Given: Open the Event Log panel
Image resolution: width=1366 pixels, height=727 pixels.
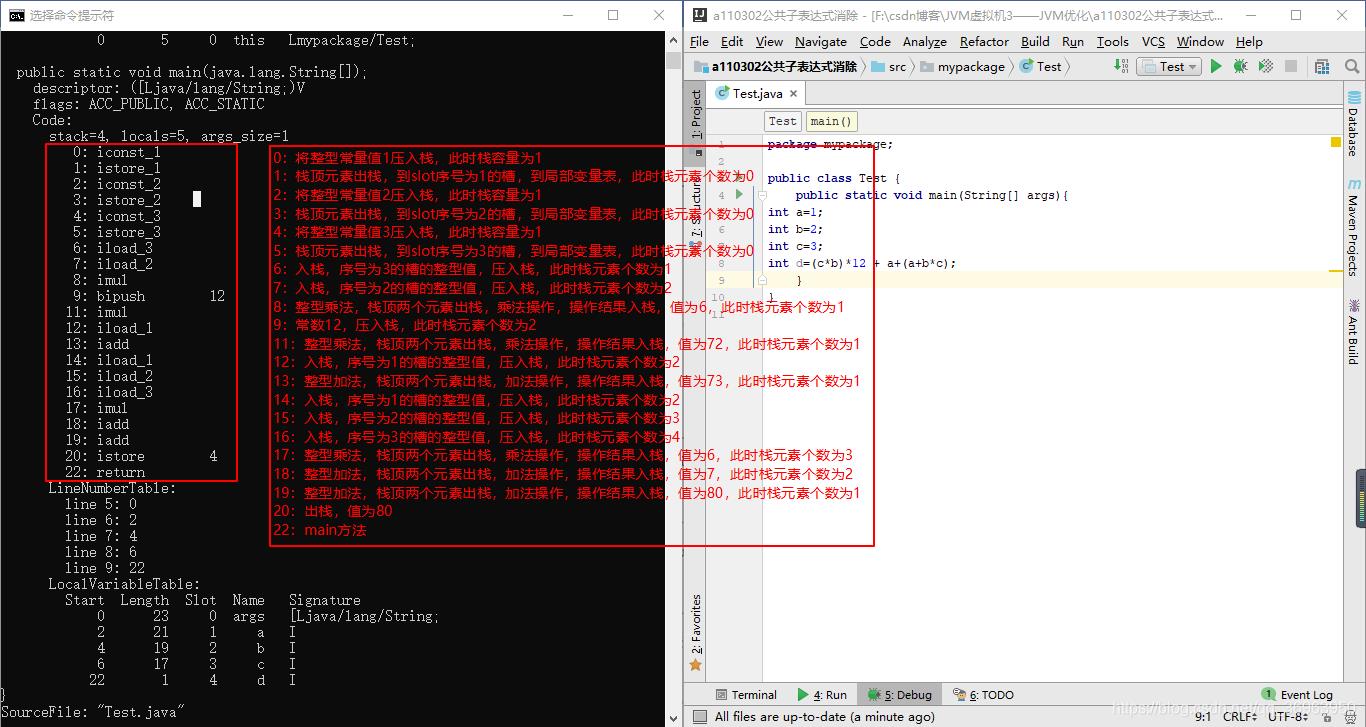Looking at the screenshot, I should (1297, 694).
